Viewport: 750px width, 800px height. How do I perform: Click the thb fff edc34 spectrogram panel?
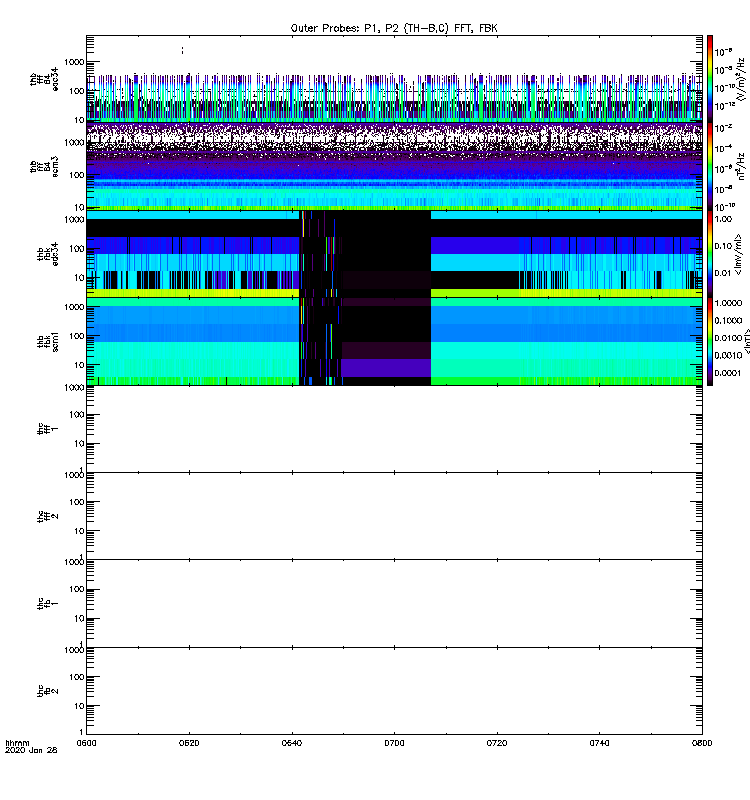pyautogui.click(x=394, y=79)
